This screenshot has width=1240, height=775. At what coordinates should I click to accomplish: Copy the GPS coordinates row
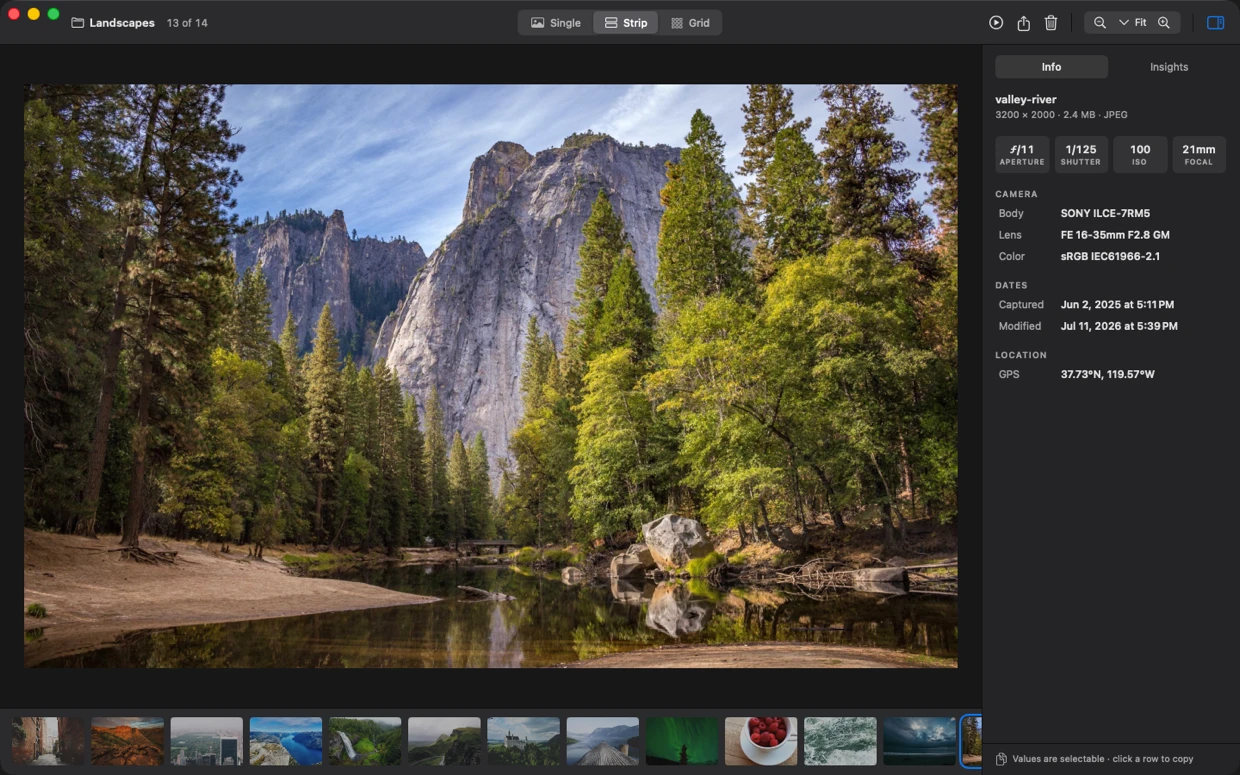coord(1110,374)
